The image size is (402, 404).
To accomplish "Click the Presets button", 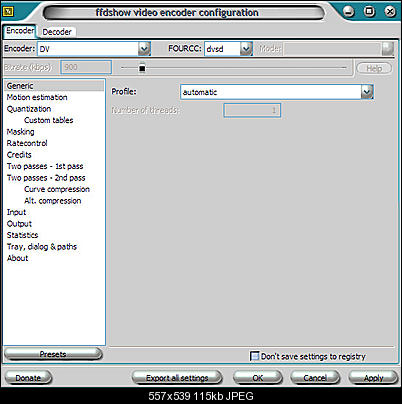I will point(53,354).
